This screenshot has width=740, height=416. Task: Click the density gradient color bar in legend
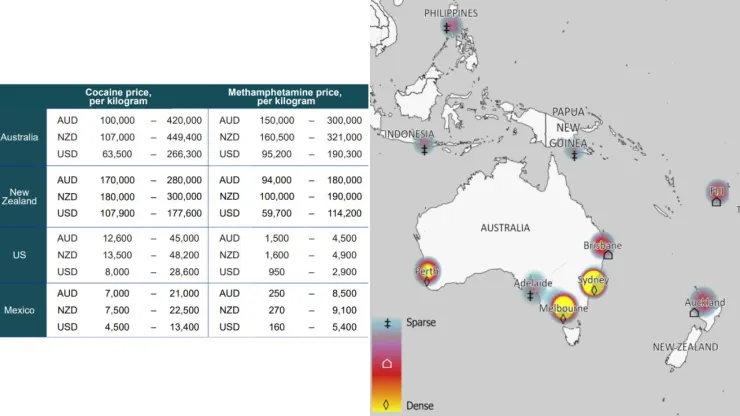pyautogui.click(x=387, y=364)
